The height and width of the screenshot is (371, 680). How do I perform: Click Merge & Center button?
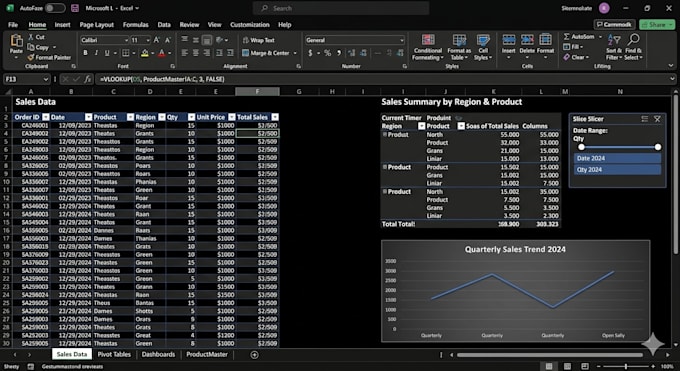266,53
